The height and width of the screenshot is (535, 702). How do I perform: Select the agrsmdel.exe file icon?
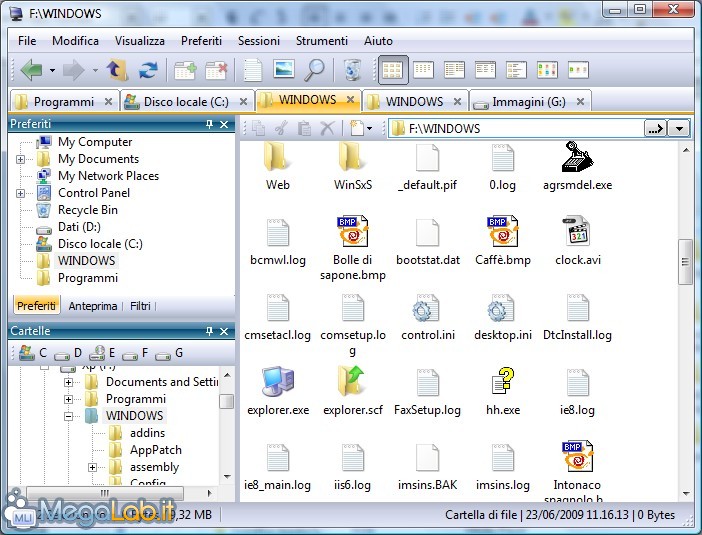[x=577, y=157]
